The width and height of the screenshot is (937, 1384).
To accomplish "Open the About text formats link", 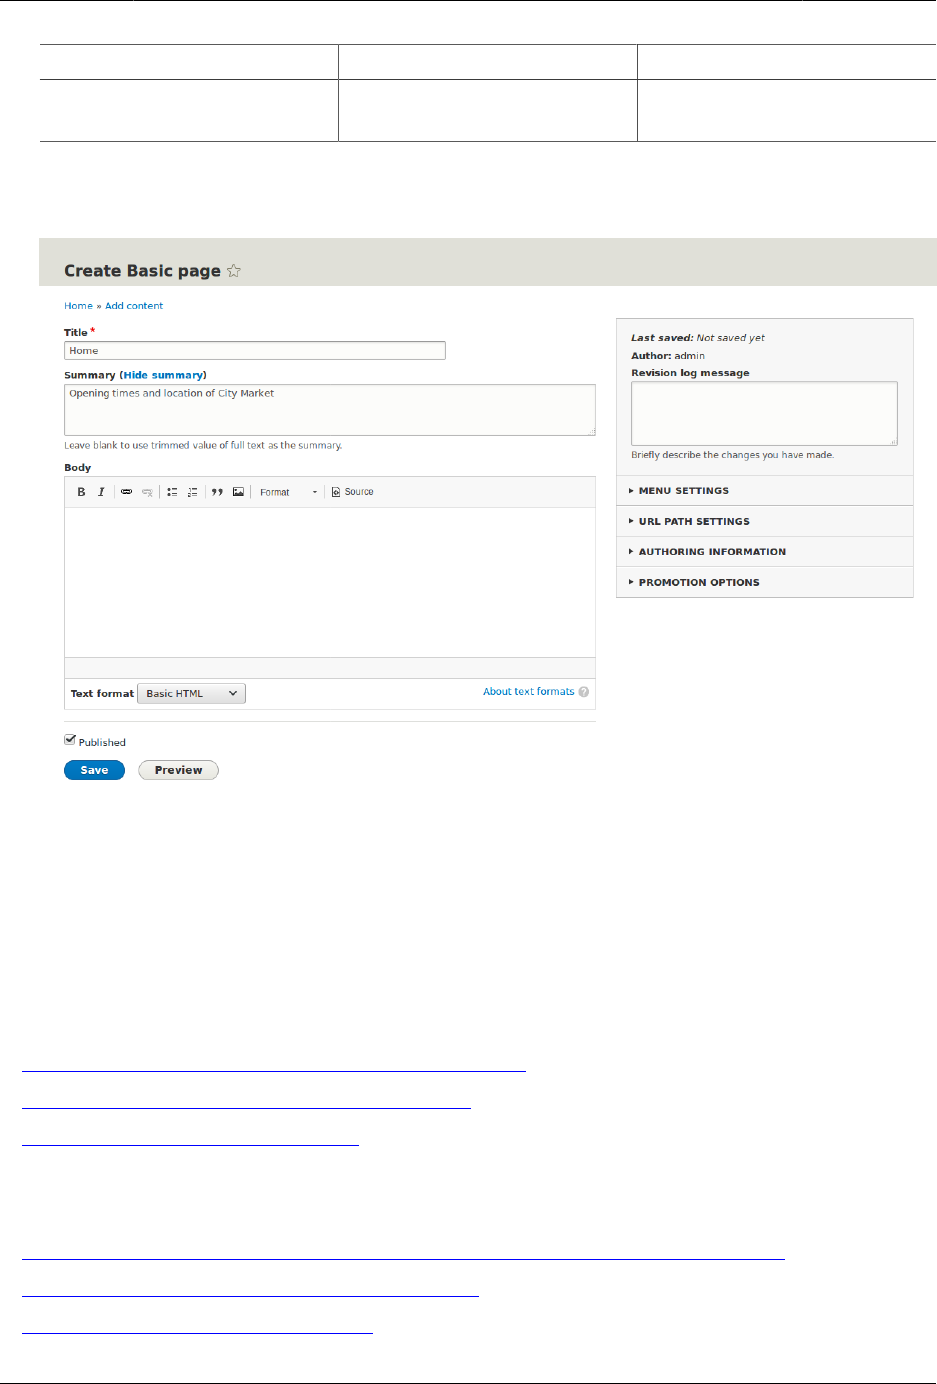I will pos(528,692).
